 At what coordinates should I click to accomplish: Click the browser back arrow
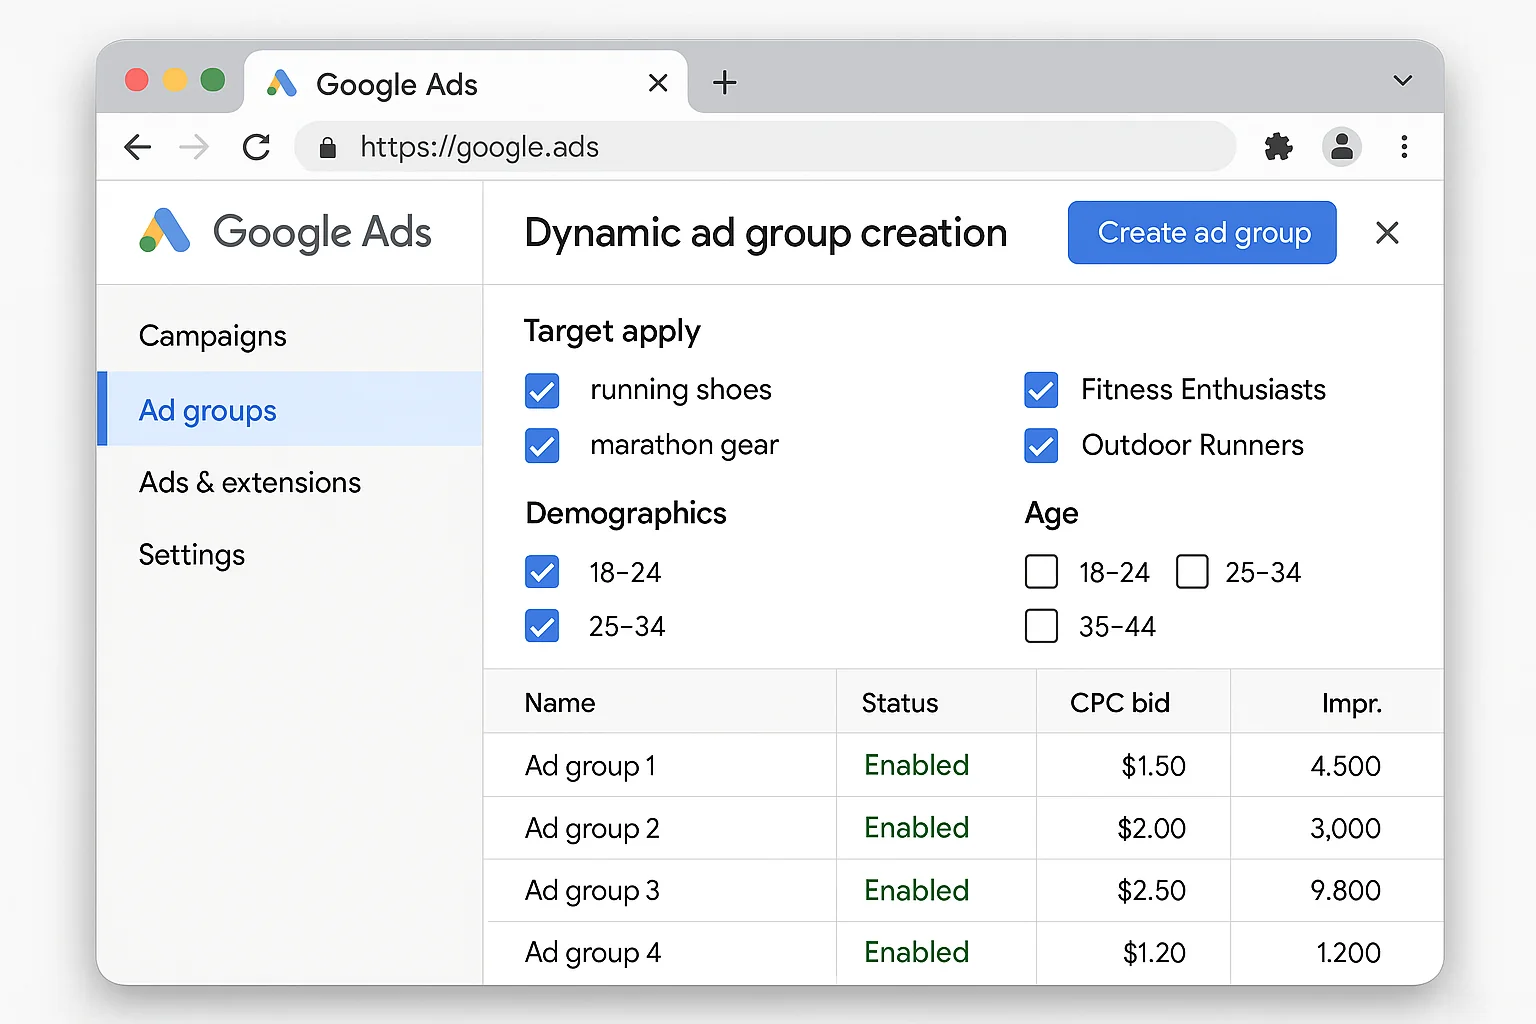(138, 147)
